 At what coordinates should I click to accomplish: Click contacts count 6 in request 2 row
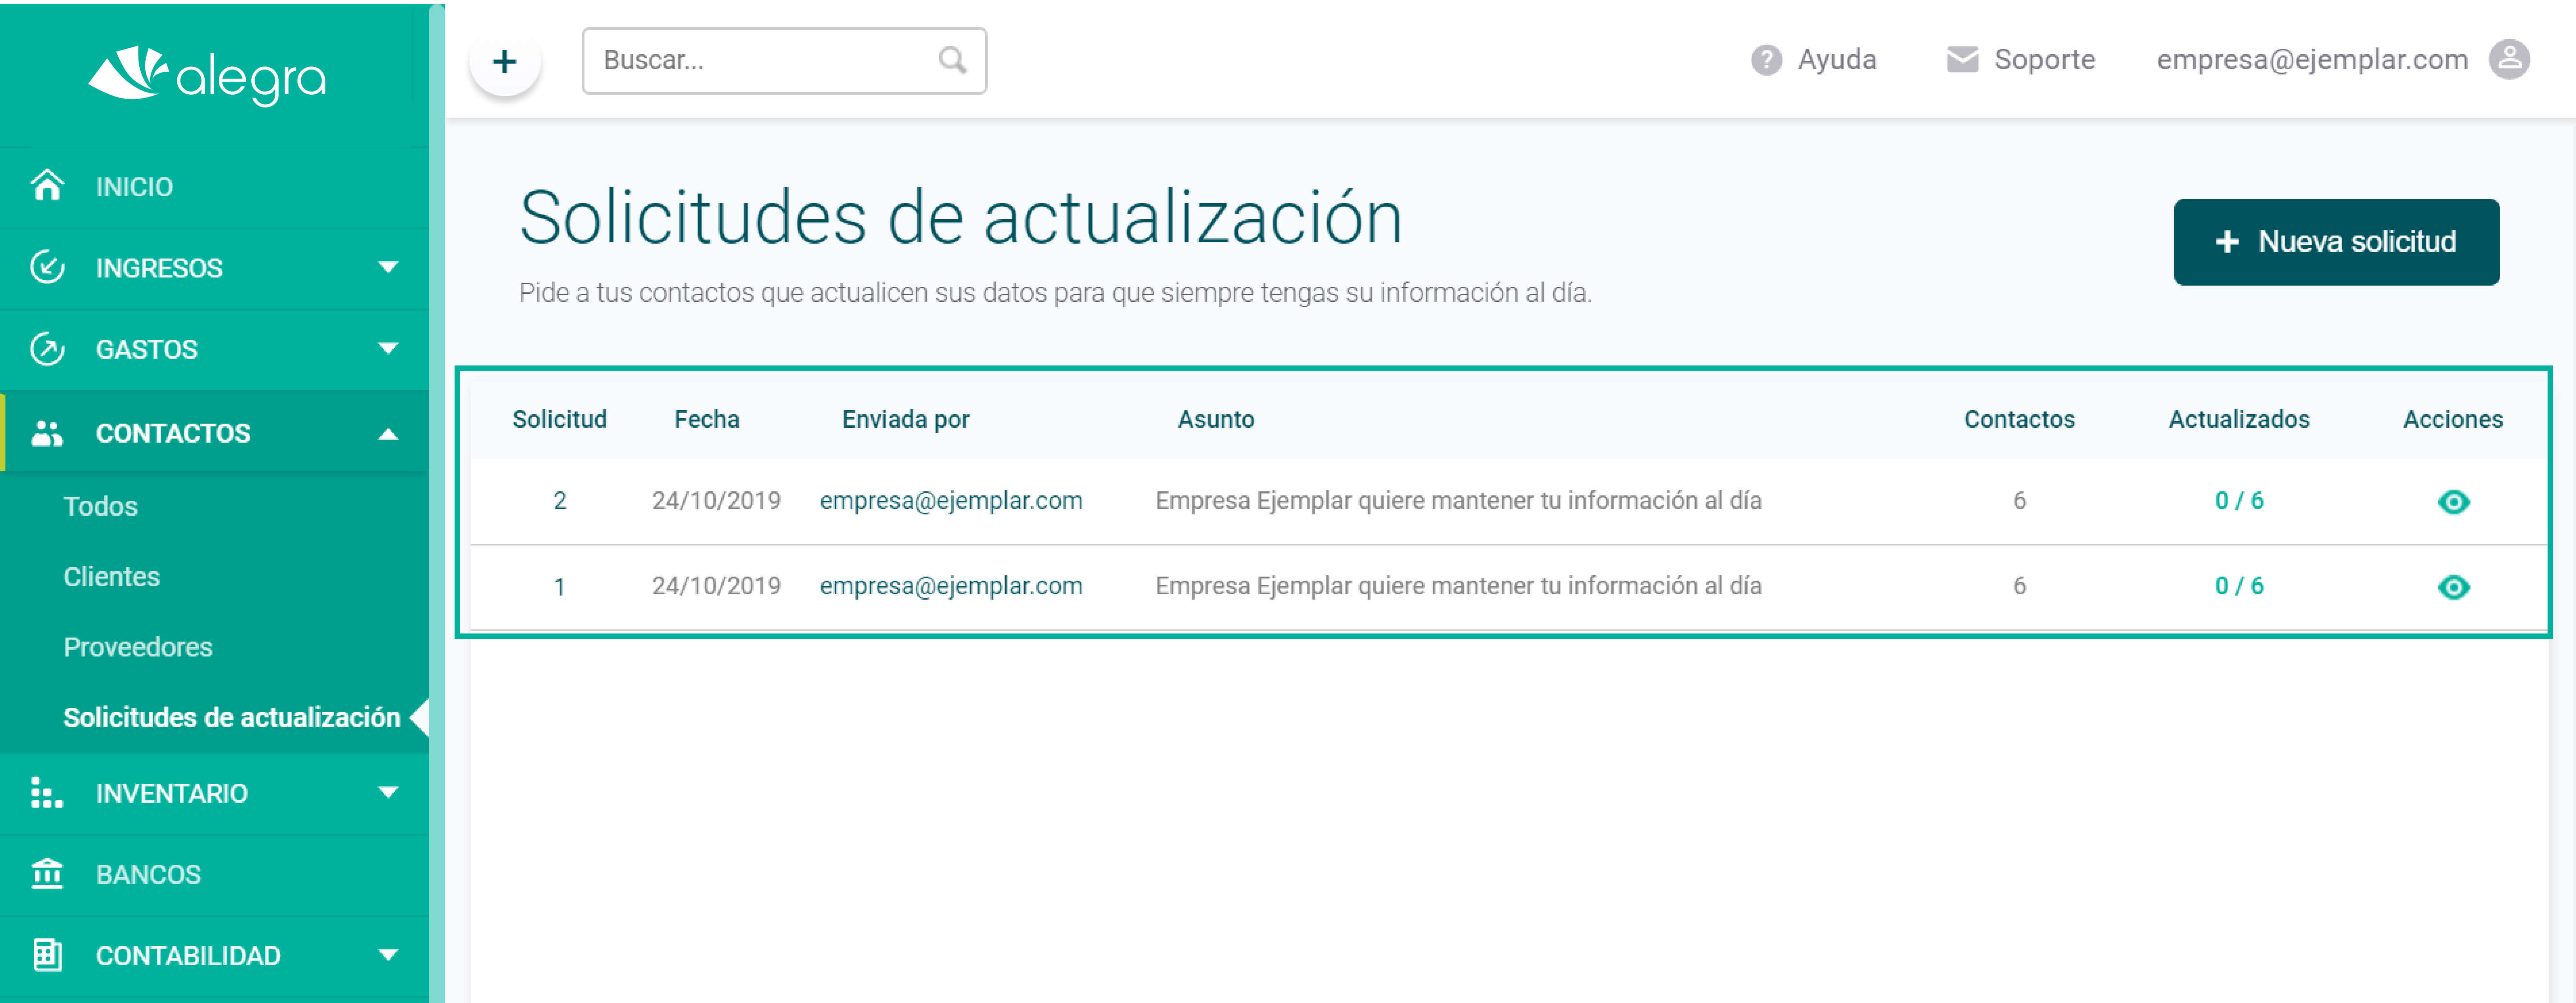(x=2019, y=501)
